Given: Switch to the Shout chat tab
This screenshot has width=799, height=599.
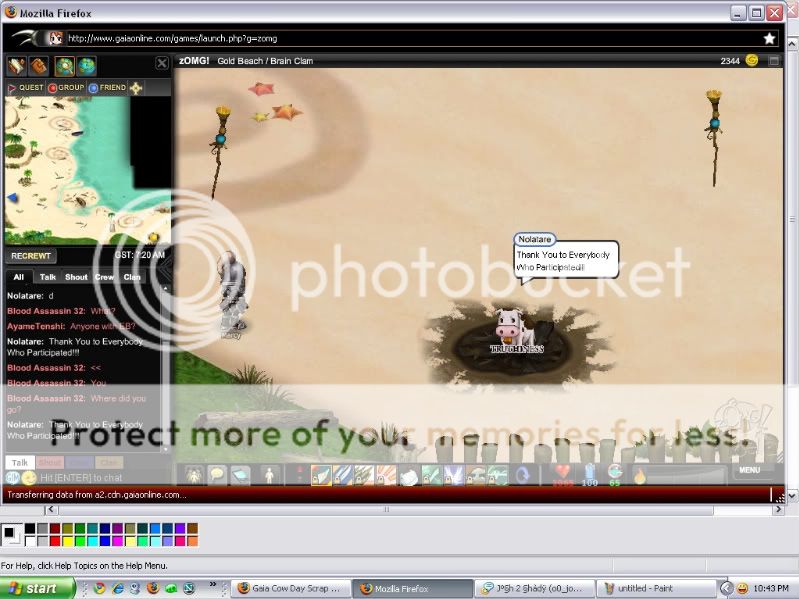Looking at the screenshot, I should coord(76,277).
